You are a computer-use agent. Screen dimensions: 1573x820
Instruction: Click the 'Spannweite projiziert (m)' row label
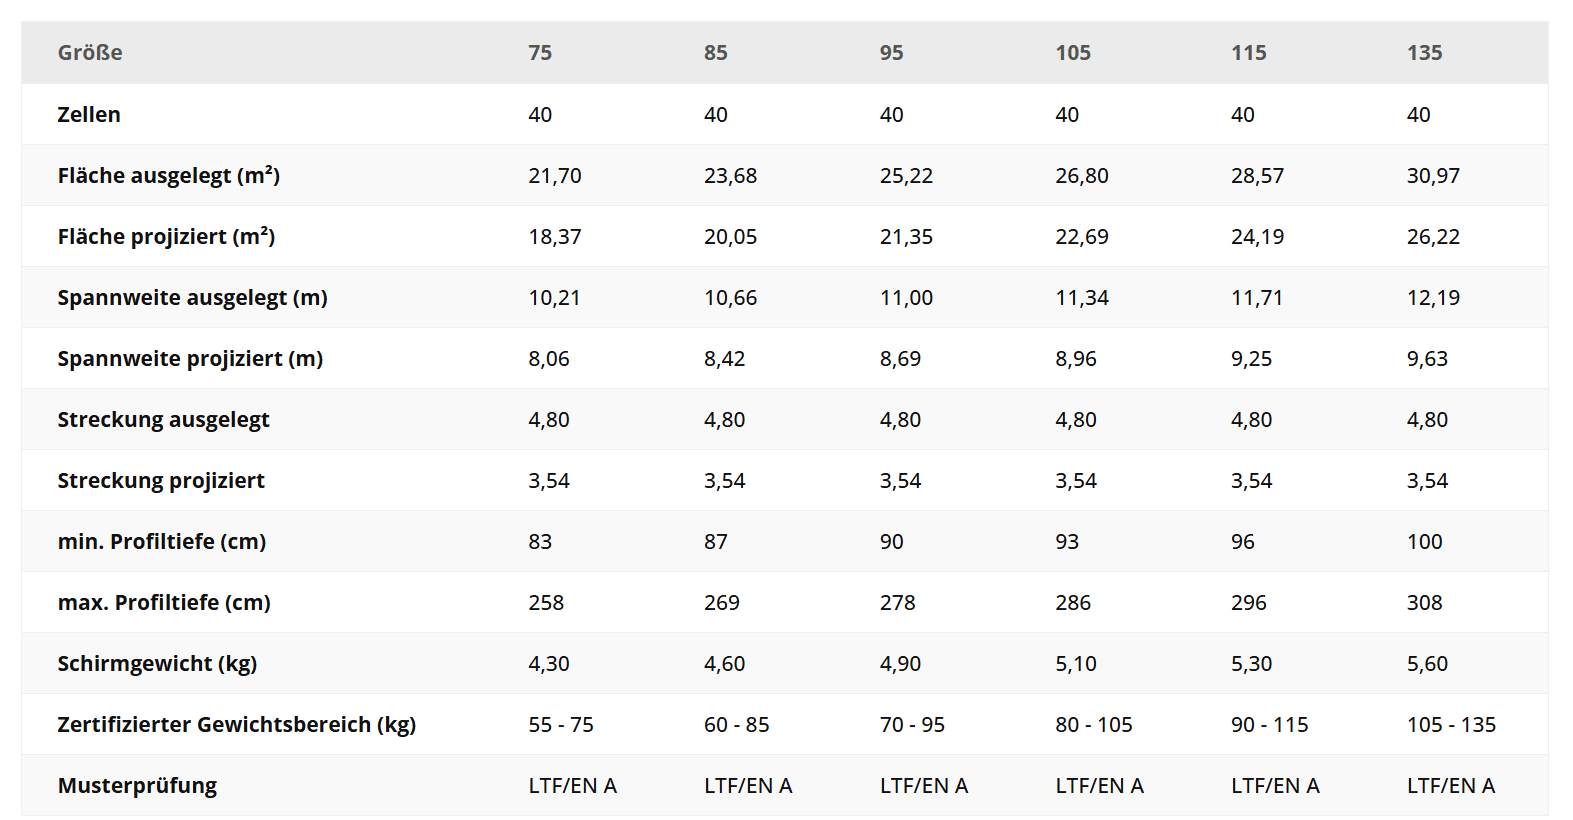(x=190, y=359)
